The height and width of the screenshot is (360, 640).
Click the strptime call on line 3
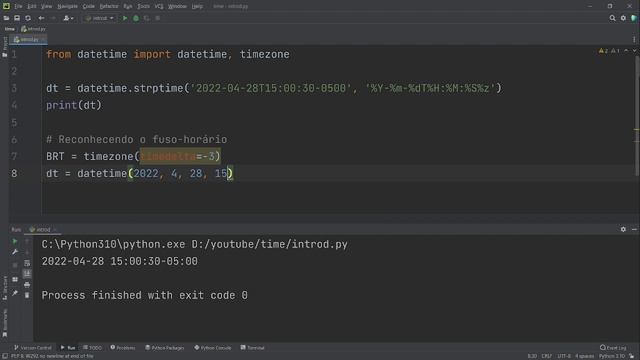[x=158, y=88]
